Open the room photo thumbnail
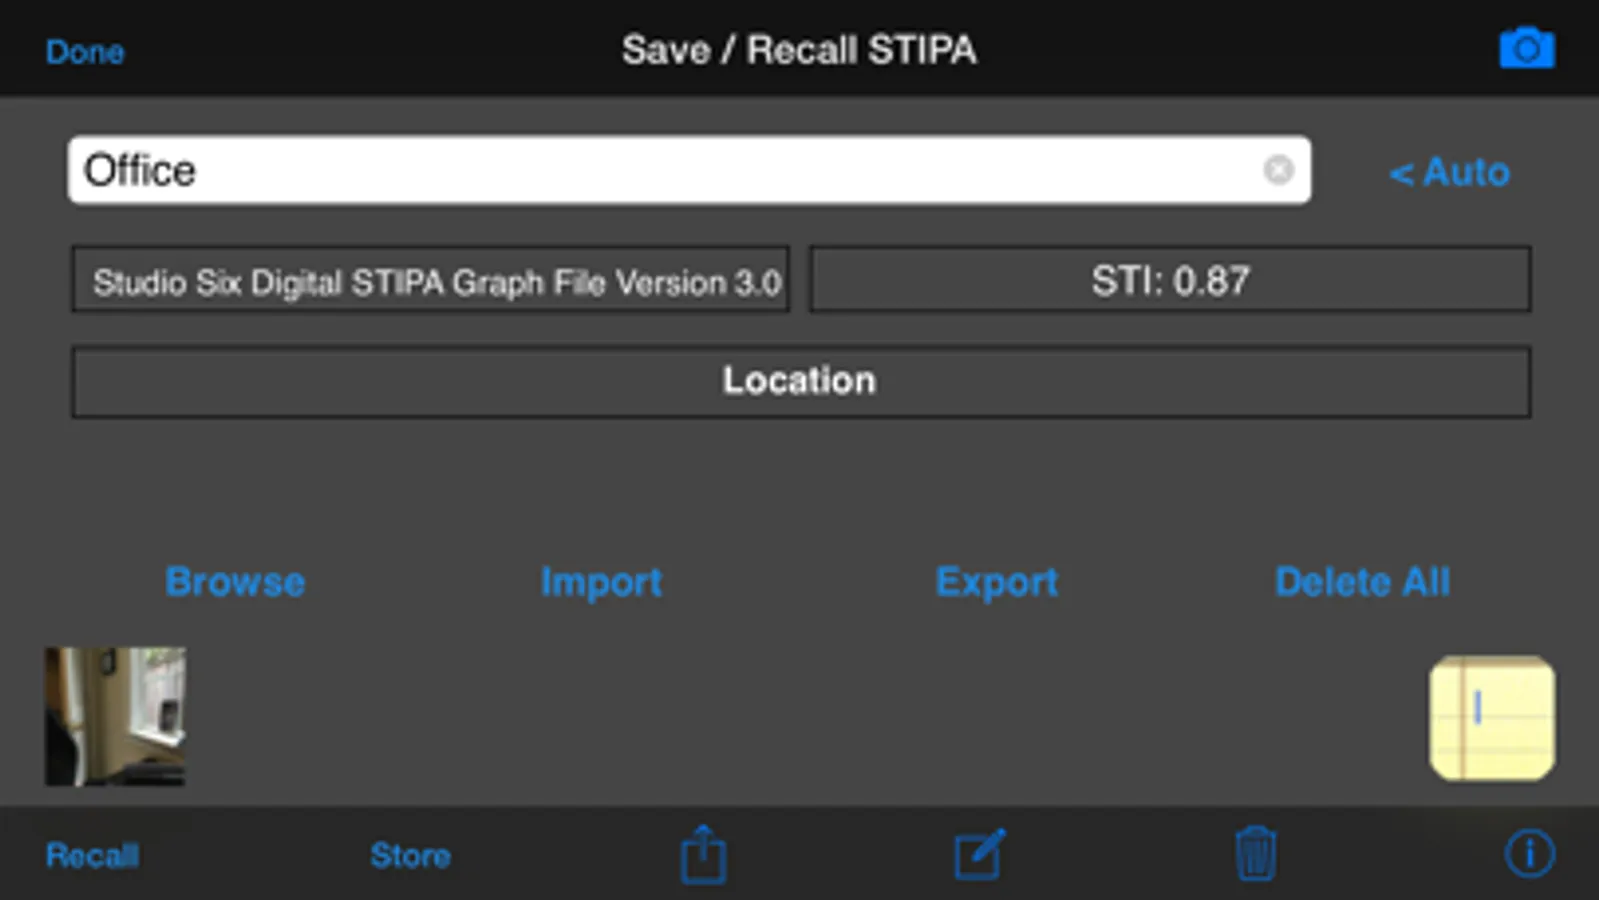Viewport: 1599px width, 900px height. click(115, 716)
